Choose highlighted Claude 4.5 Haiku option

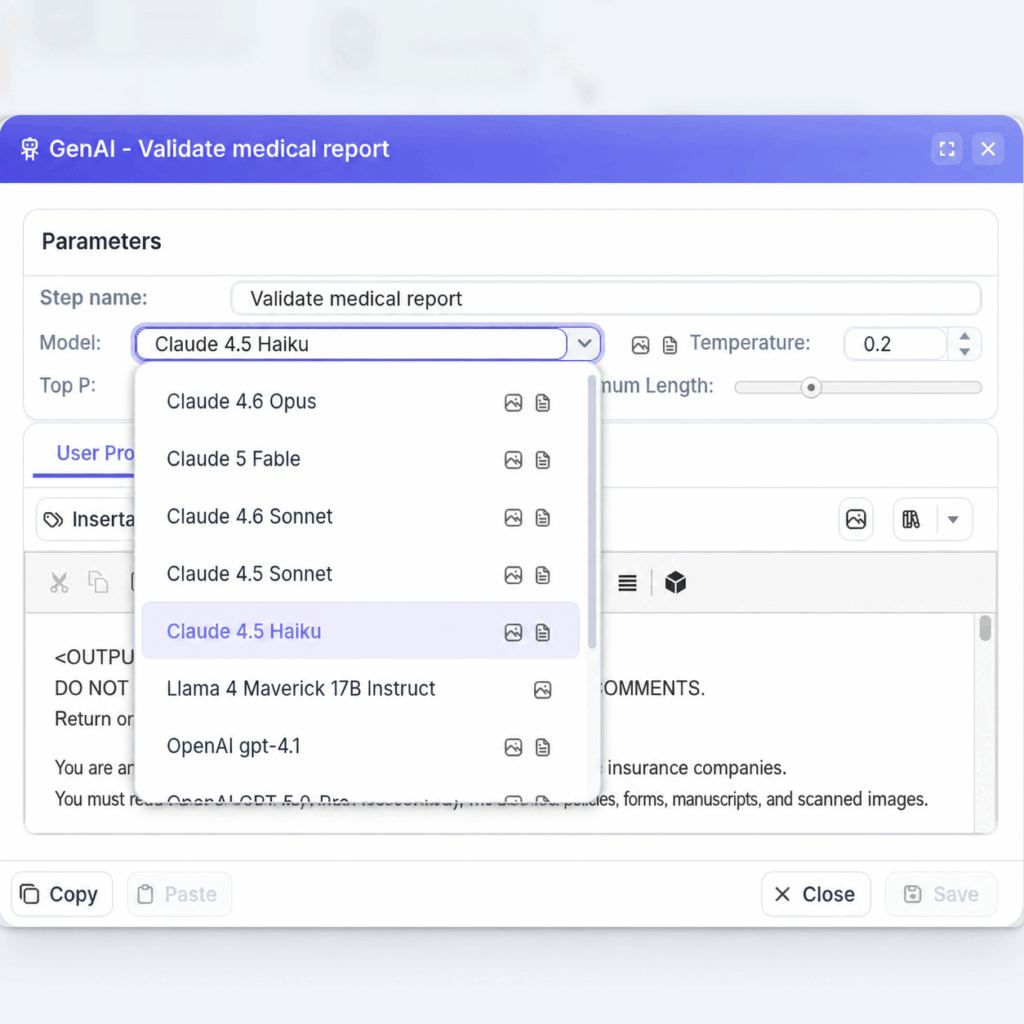click(x=360, y=631)
